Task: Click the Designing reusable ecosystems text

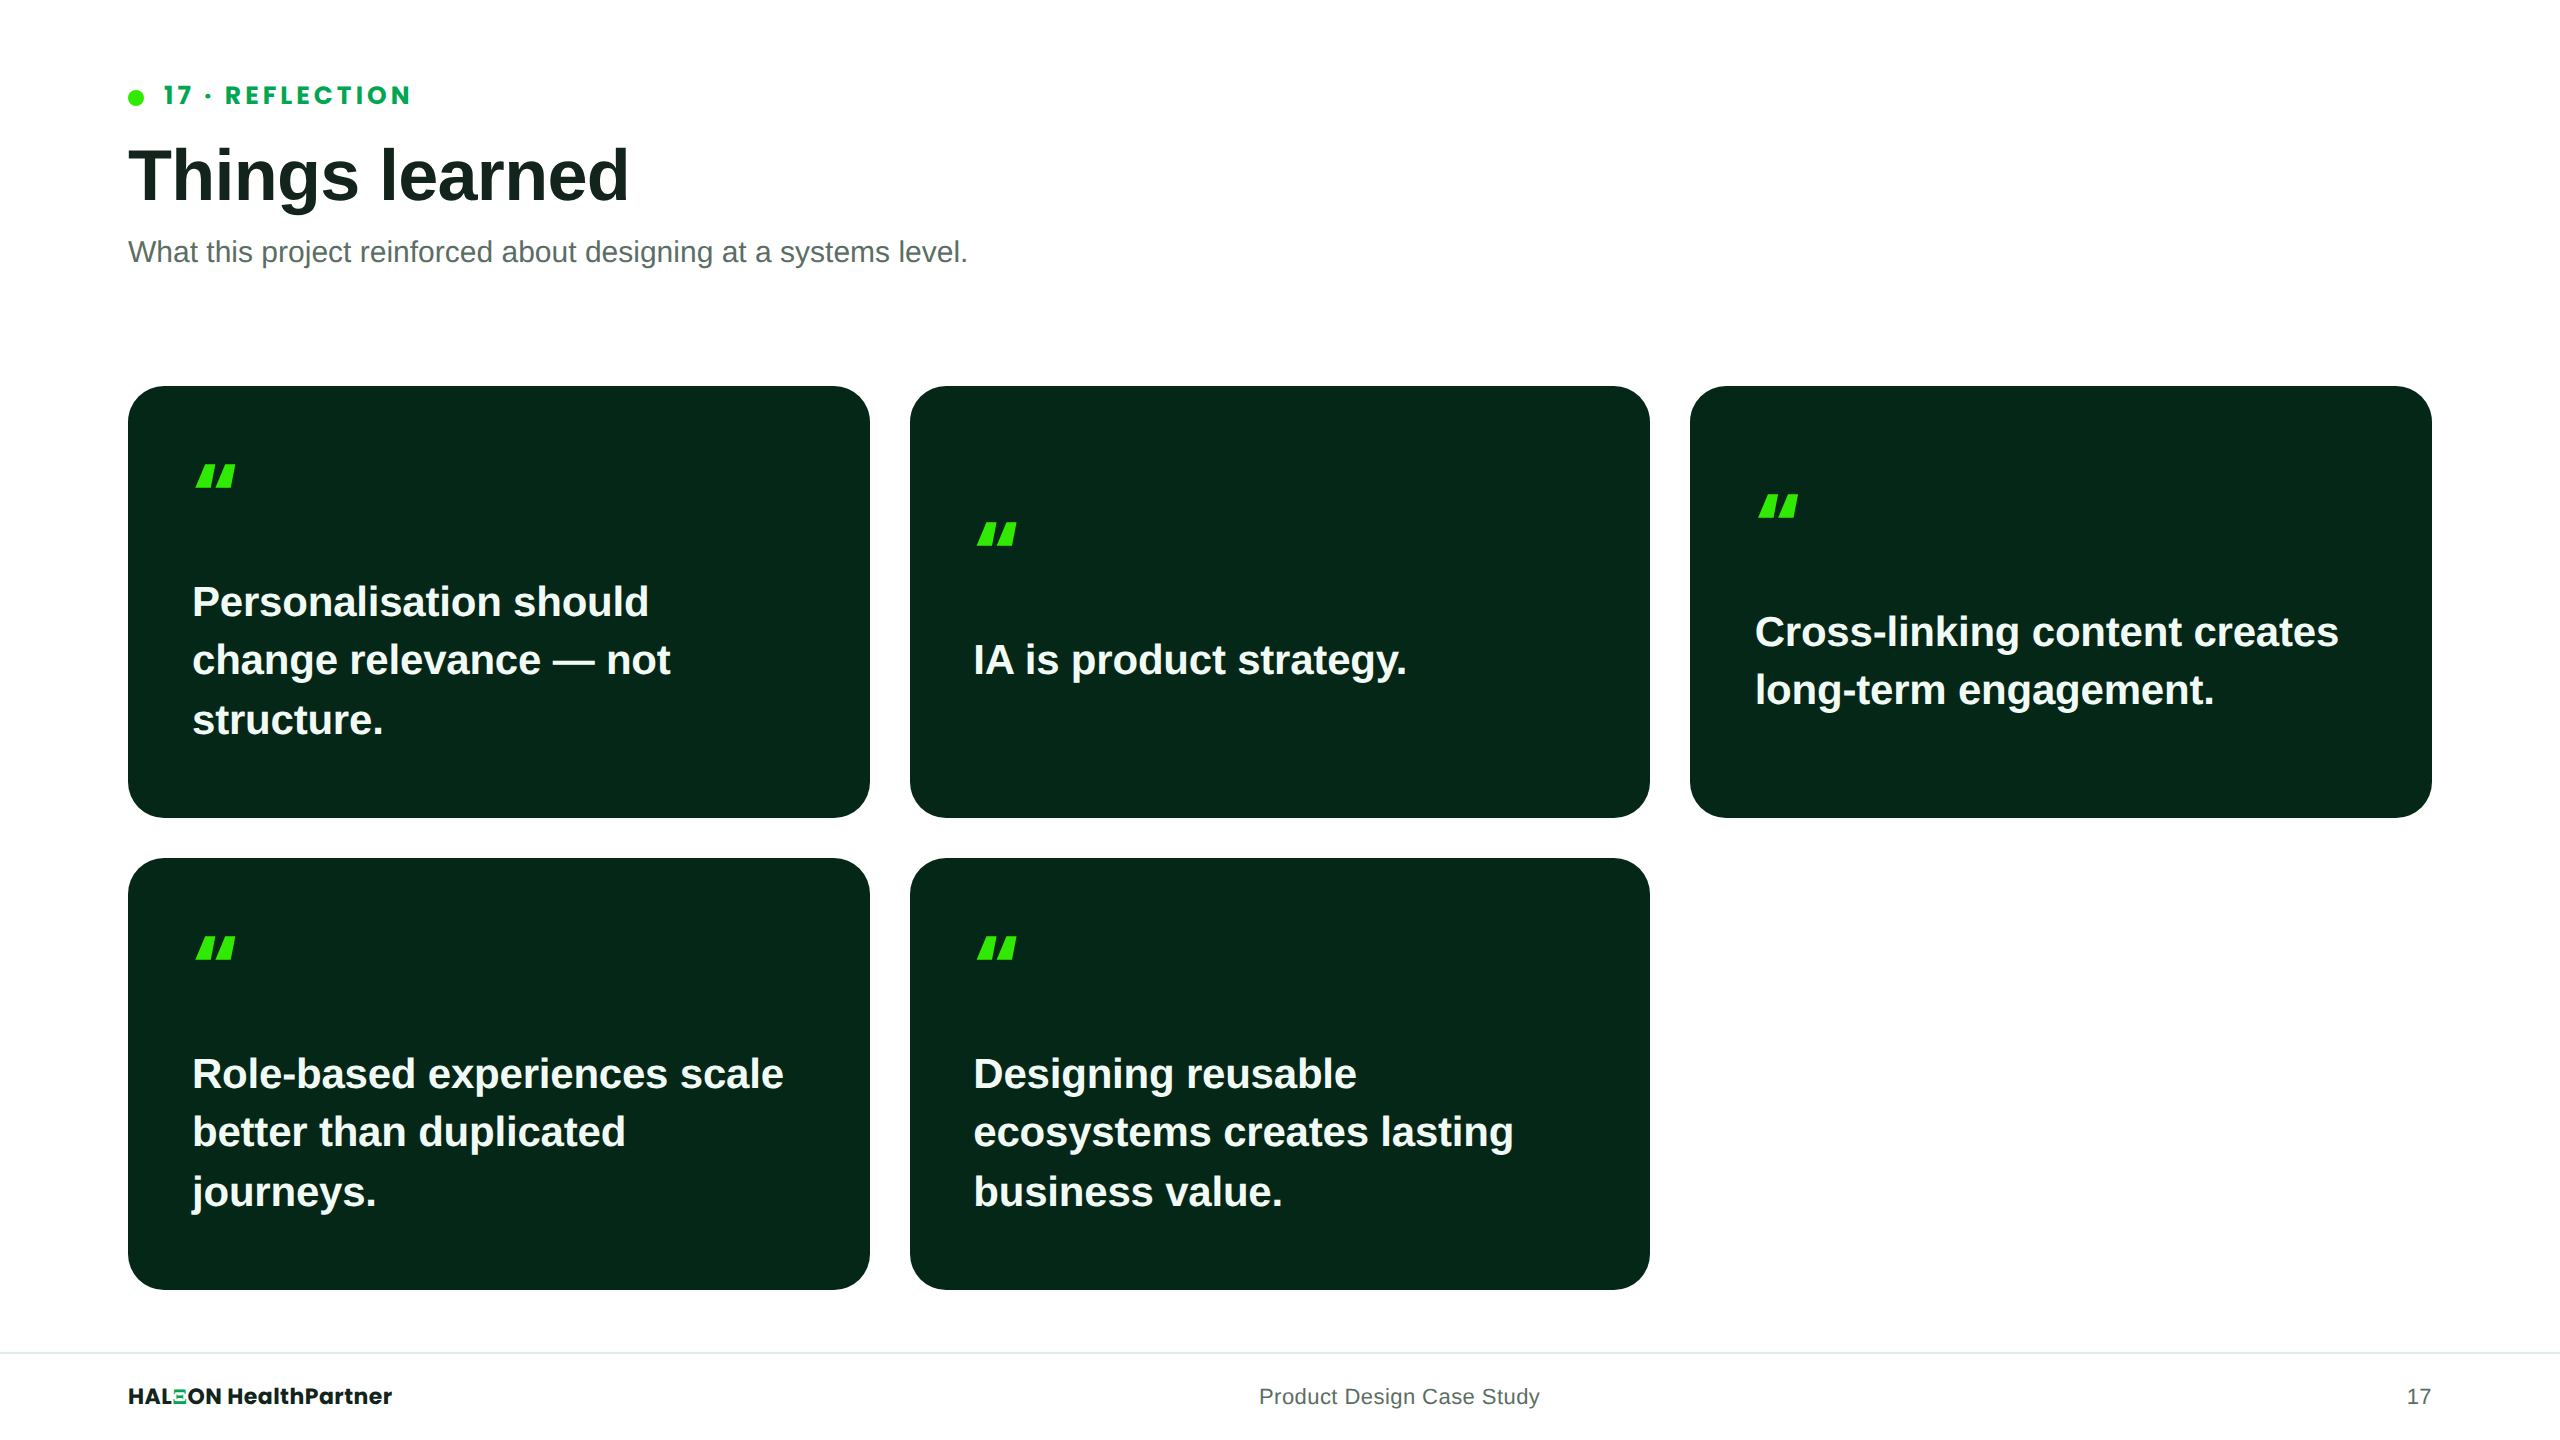Action: 1243,1133
